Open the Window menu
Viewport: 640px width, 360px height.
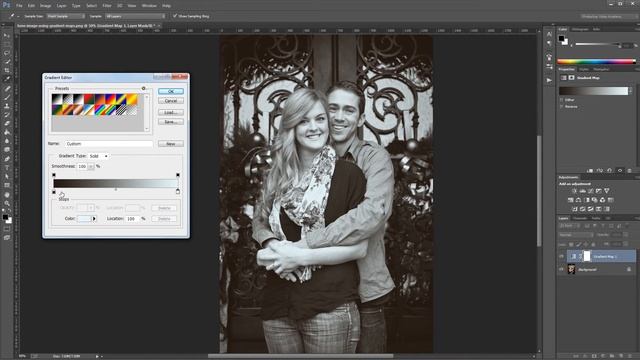click(x=149, y=6)
